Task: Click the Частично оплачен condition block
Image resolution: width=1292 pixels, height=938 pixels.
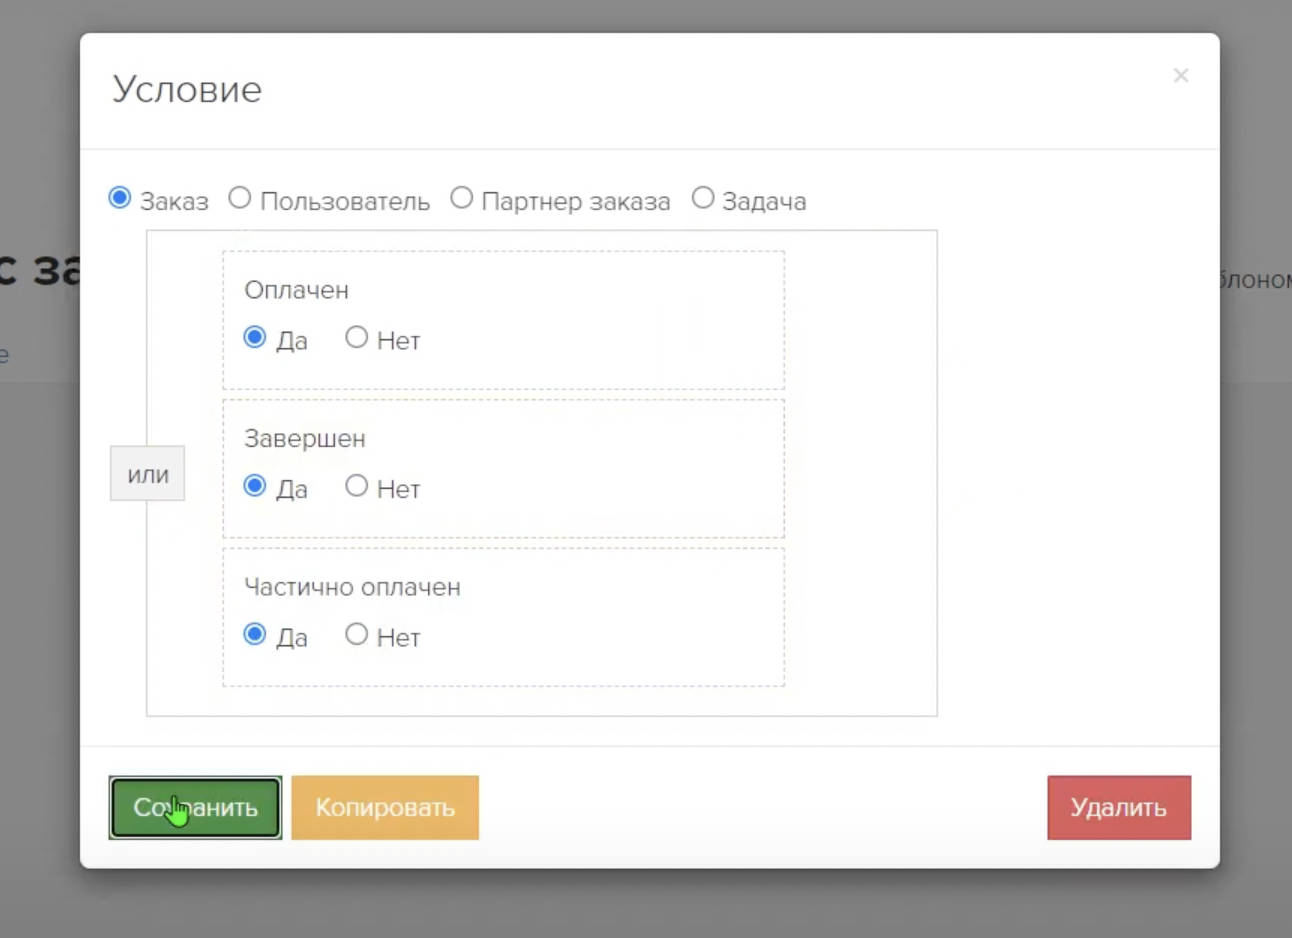Action: pyautogui.click(x=353, y=587)
